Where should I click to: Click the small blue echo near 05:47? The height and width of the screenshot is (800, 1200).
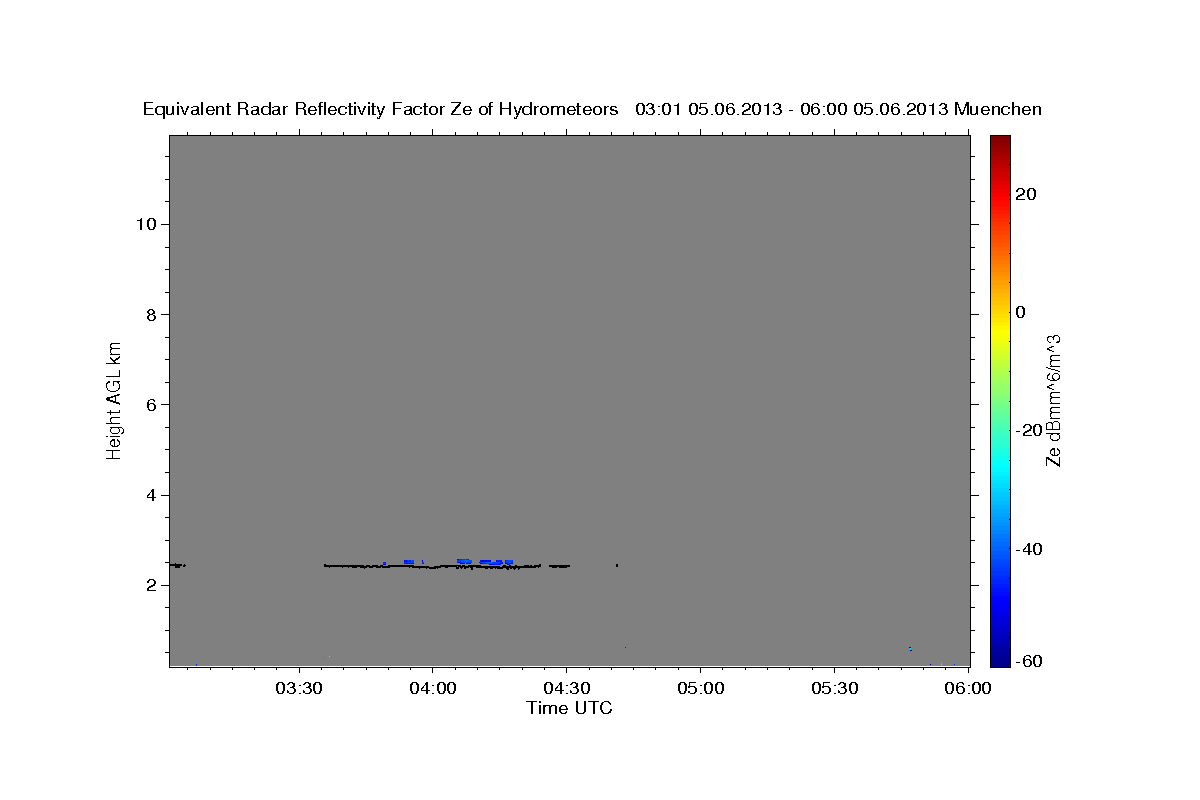[910, 649]
